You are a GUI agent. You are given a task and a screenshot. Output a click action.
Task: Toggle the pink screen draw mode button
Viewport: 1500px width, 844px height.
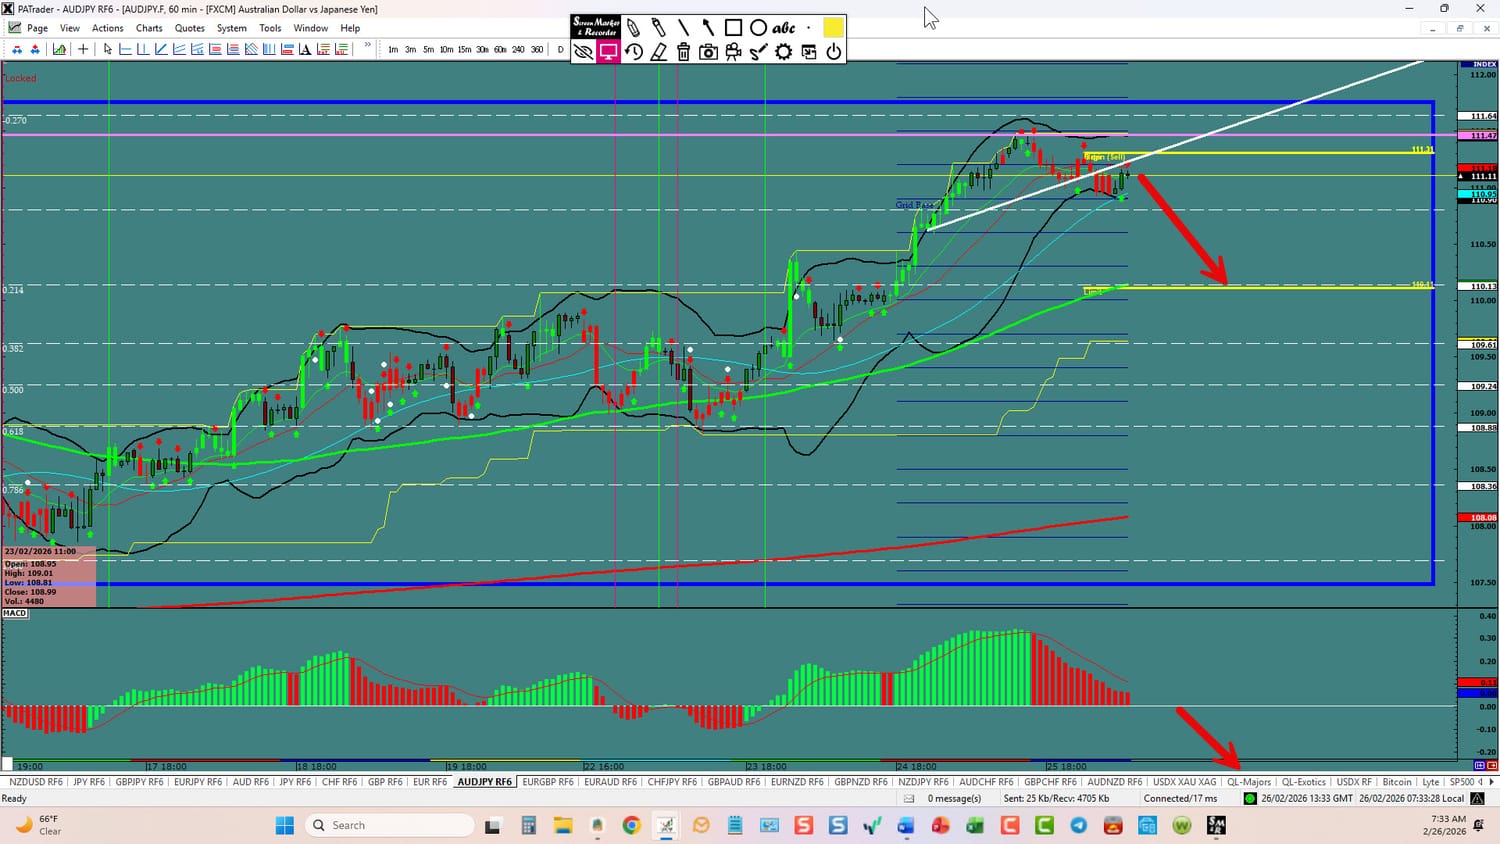tap(608, 52)
